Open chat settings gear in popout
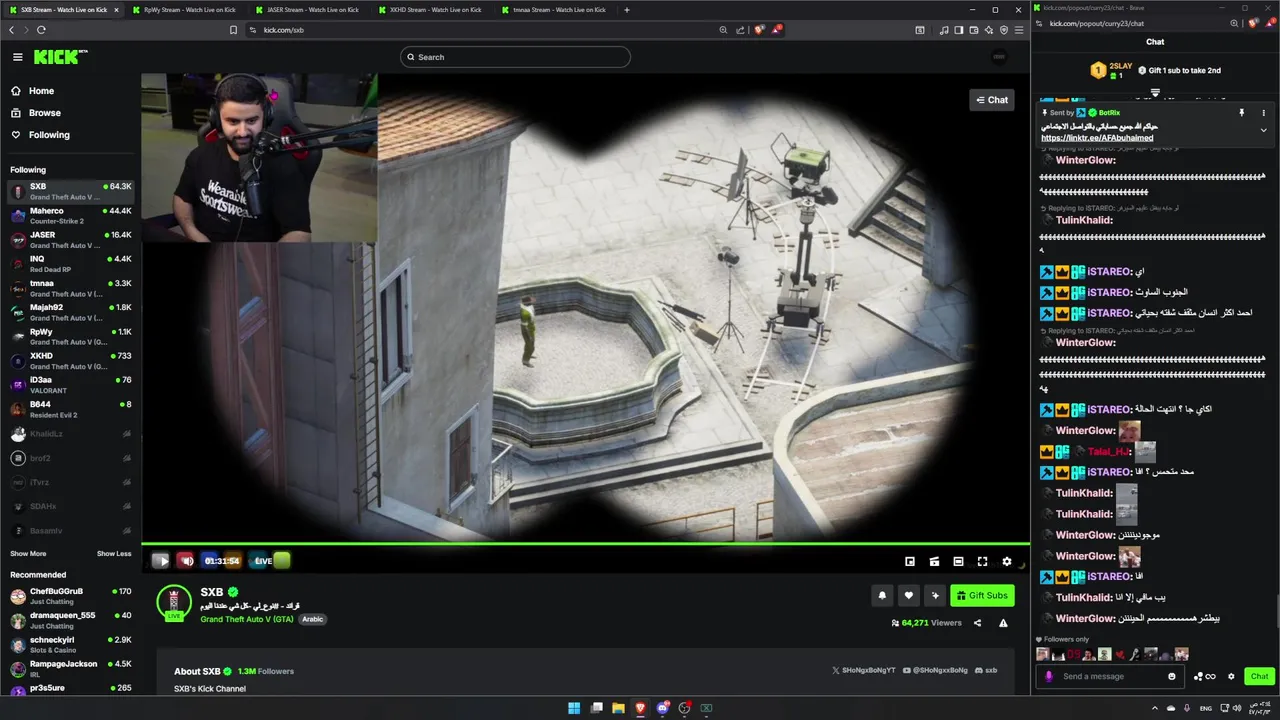Image resolution: width=1280 pixels, height=720 pixels. (1231, 676)
